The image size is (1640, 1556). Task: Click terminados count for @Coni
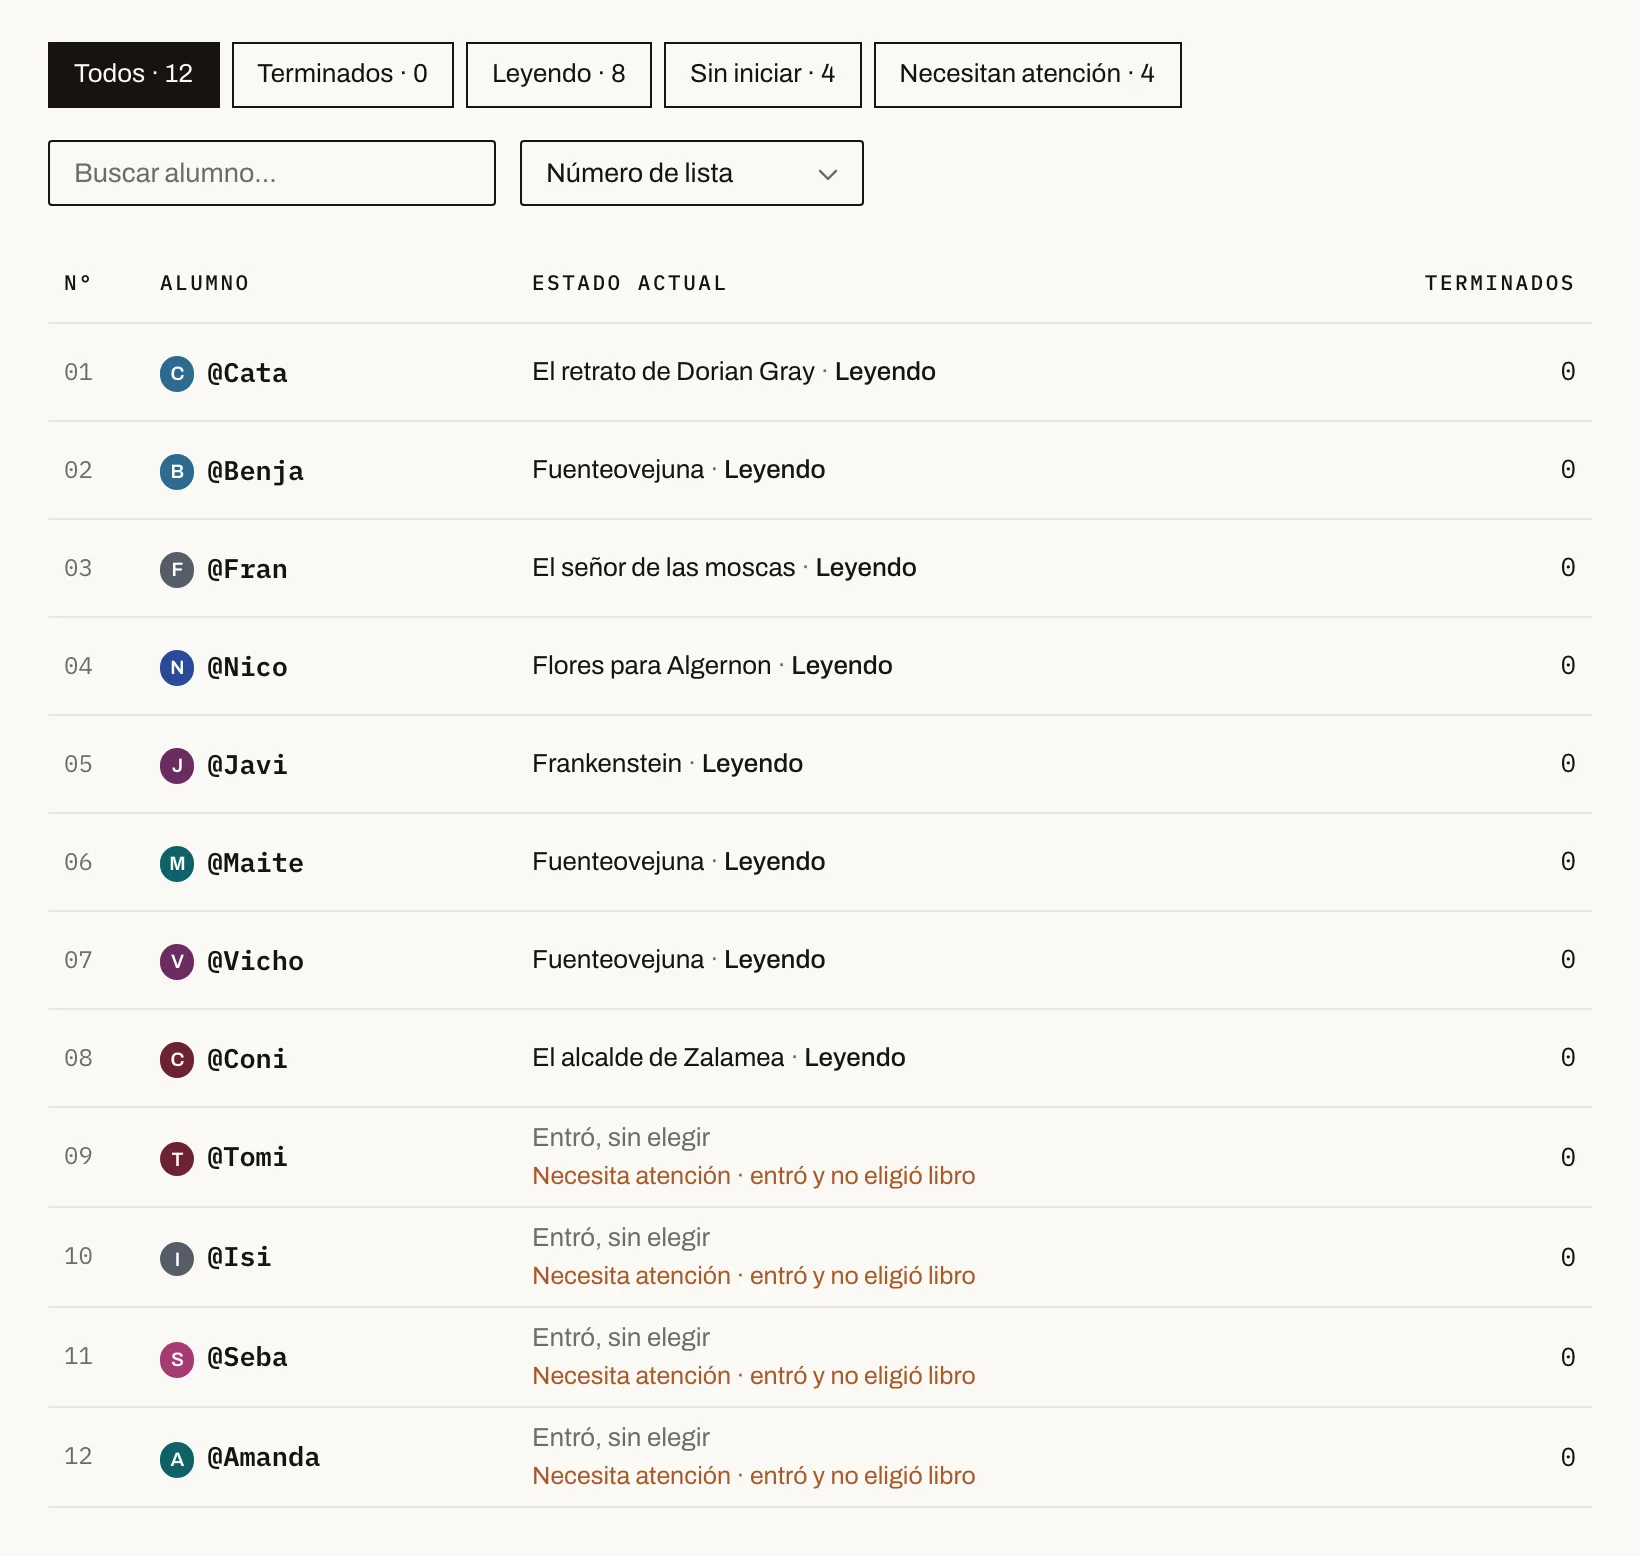1568,1058
